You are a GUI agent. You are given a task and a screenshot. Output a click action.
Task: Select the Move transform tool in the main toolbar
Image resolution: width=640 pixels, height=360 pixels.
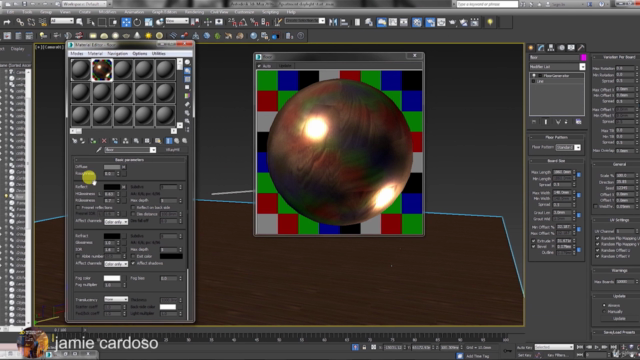(x=126, y=22)
